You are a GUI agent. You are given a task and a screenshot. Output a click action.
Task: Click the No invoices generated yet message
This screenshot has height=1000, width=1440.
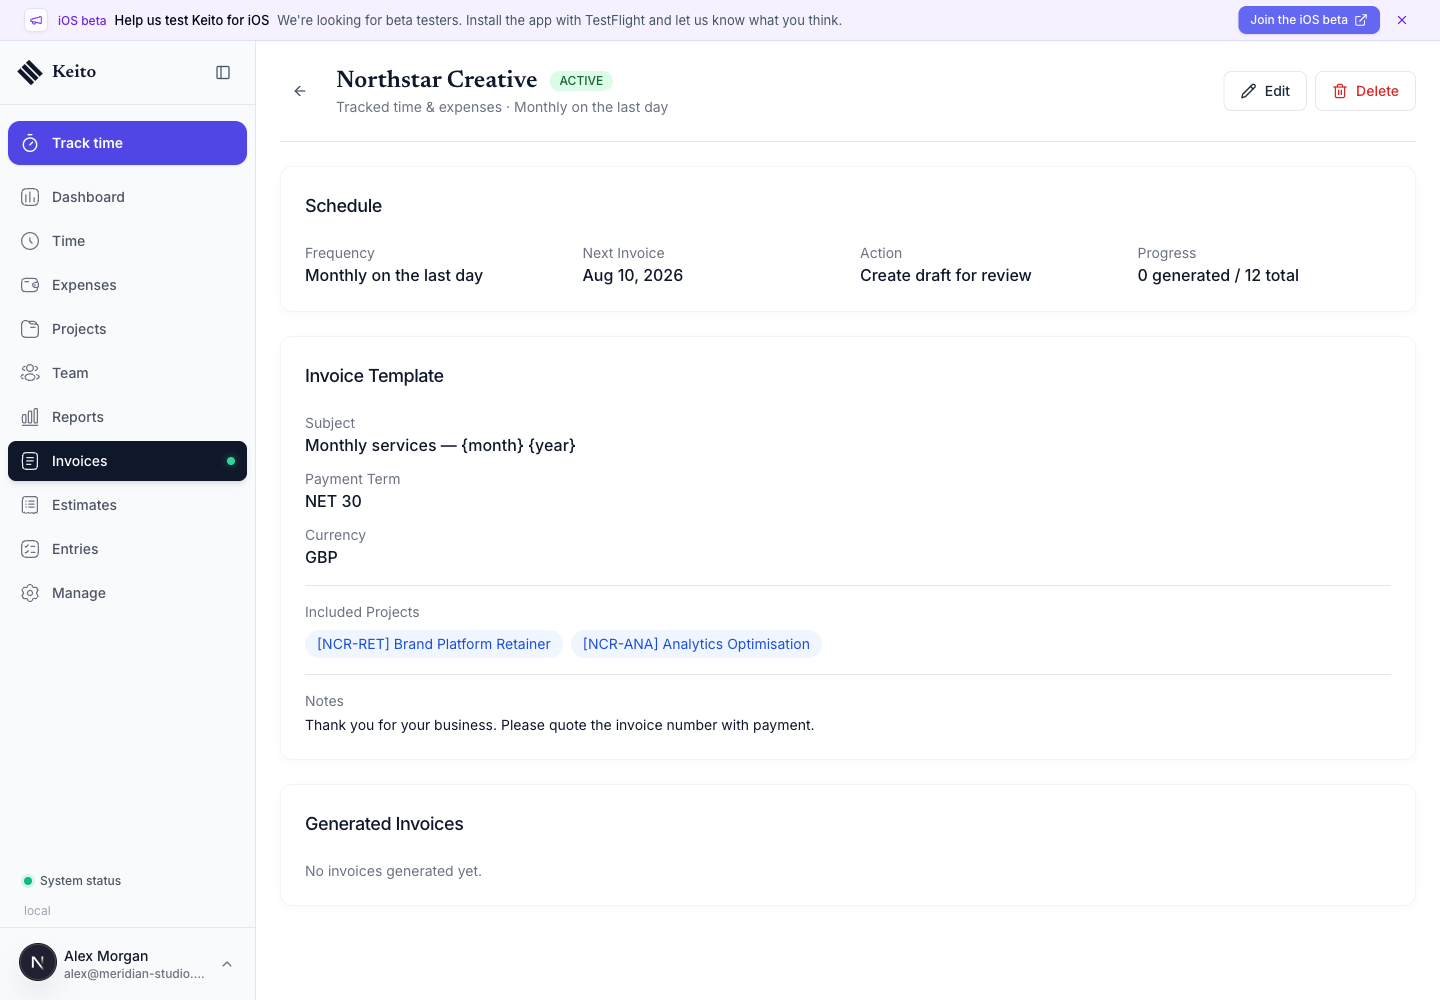393,871
